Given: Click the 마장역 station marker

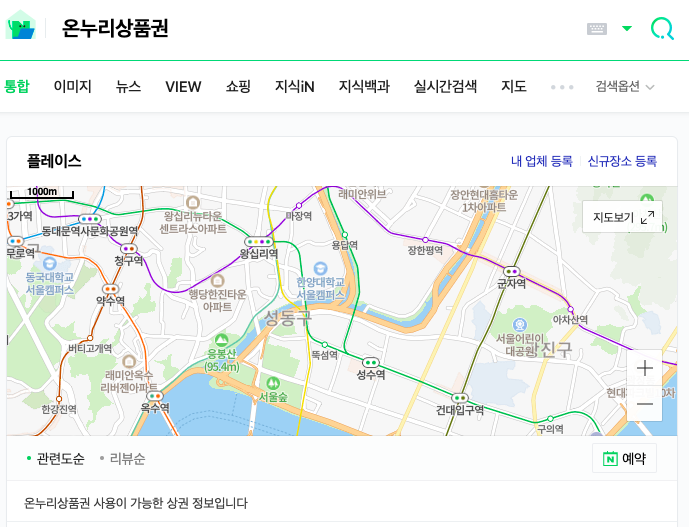Looking at the screenshot, I should tap(299, 205).
